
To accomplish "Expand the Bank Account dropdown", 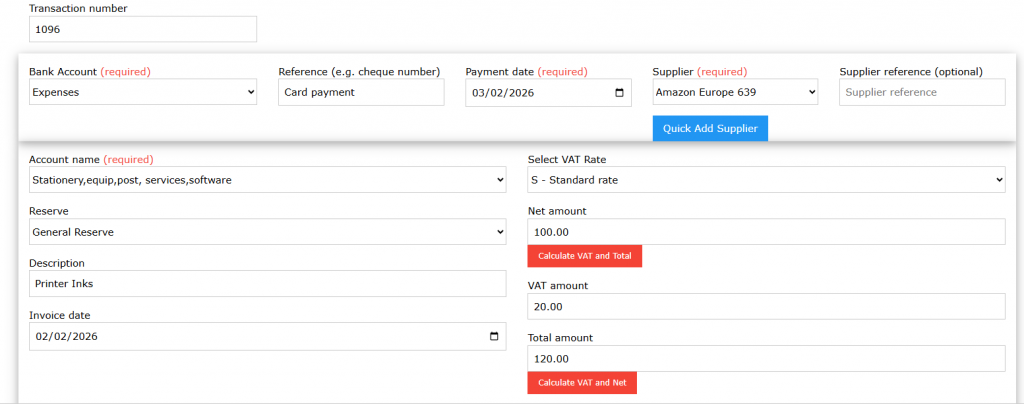I will tap(143, 93).
